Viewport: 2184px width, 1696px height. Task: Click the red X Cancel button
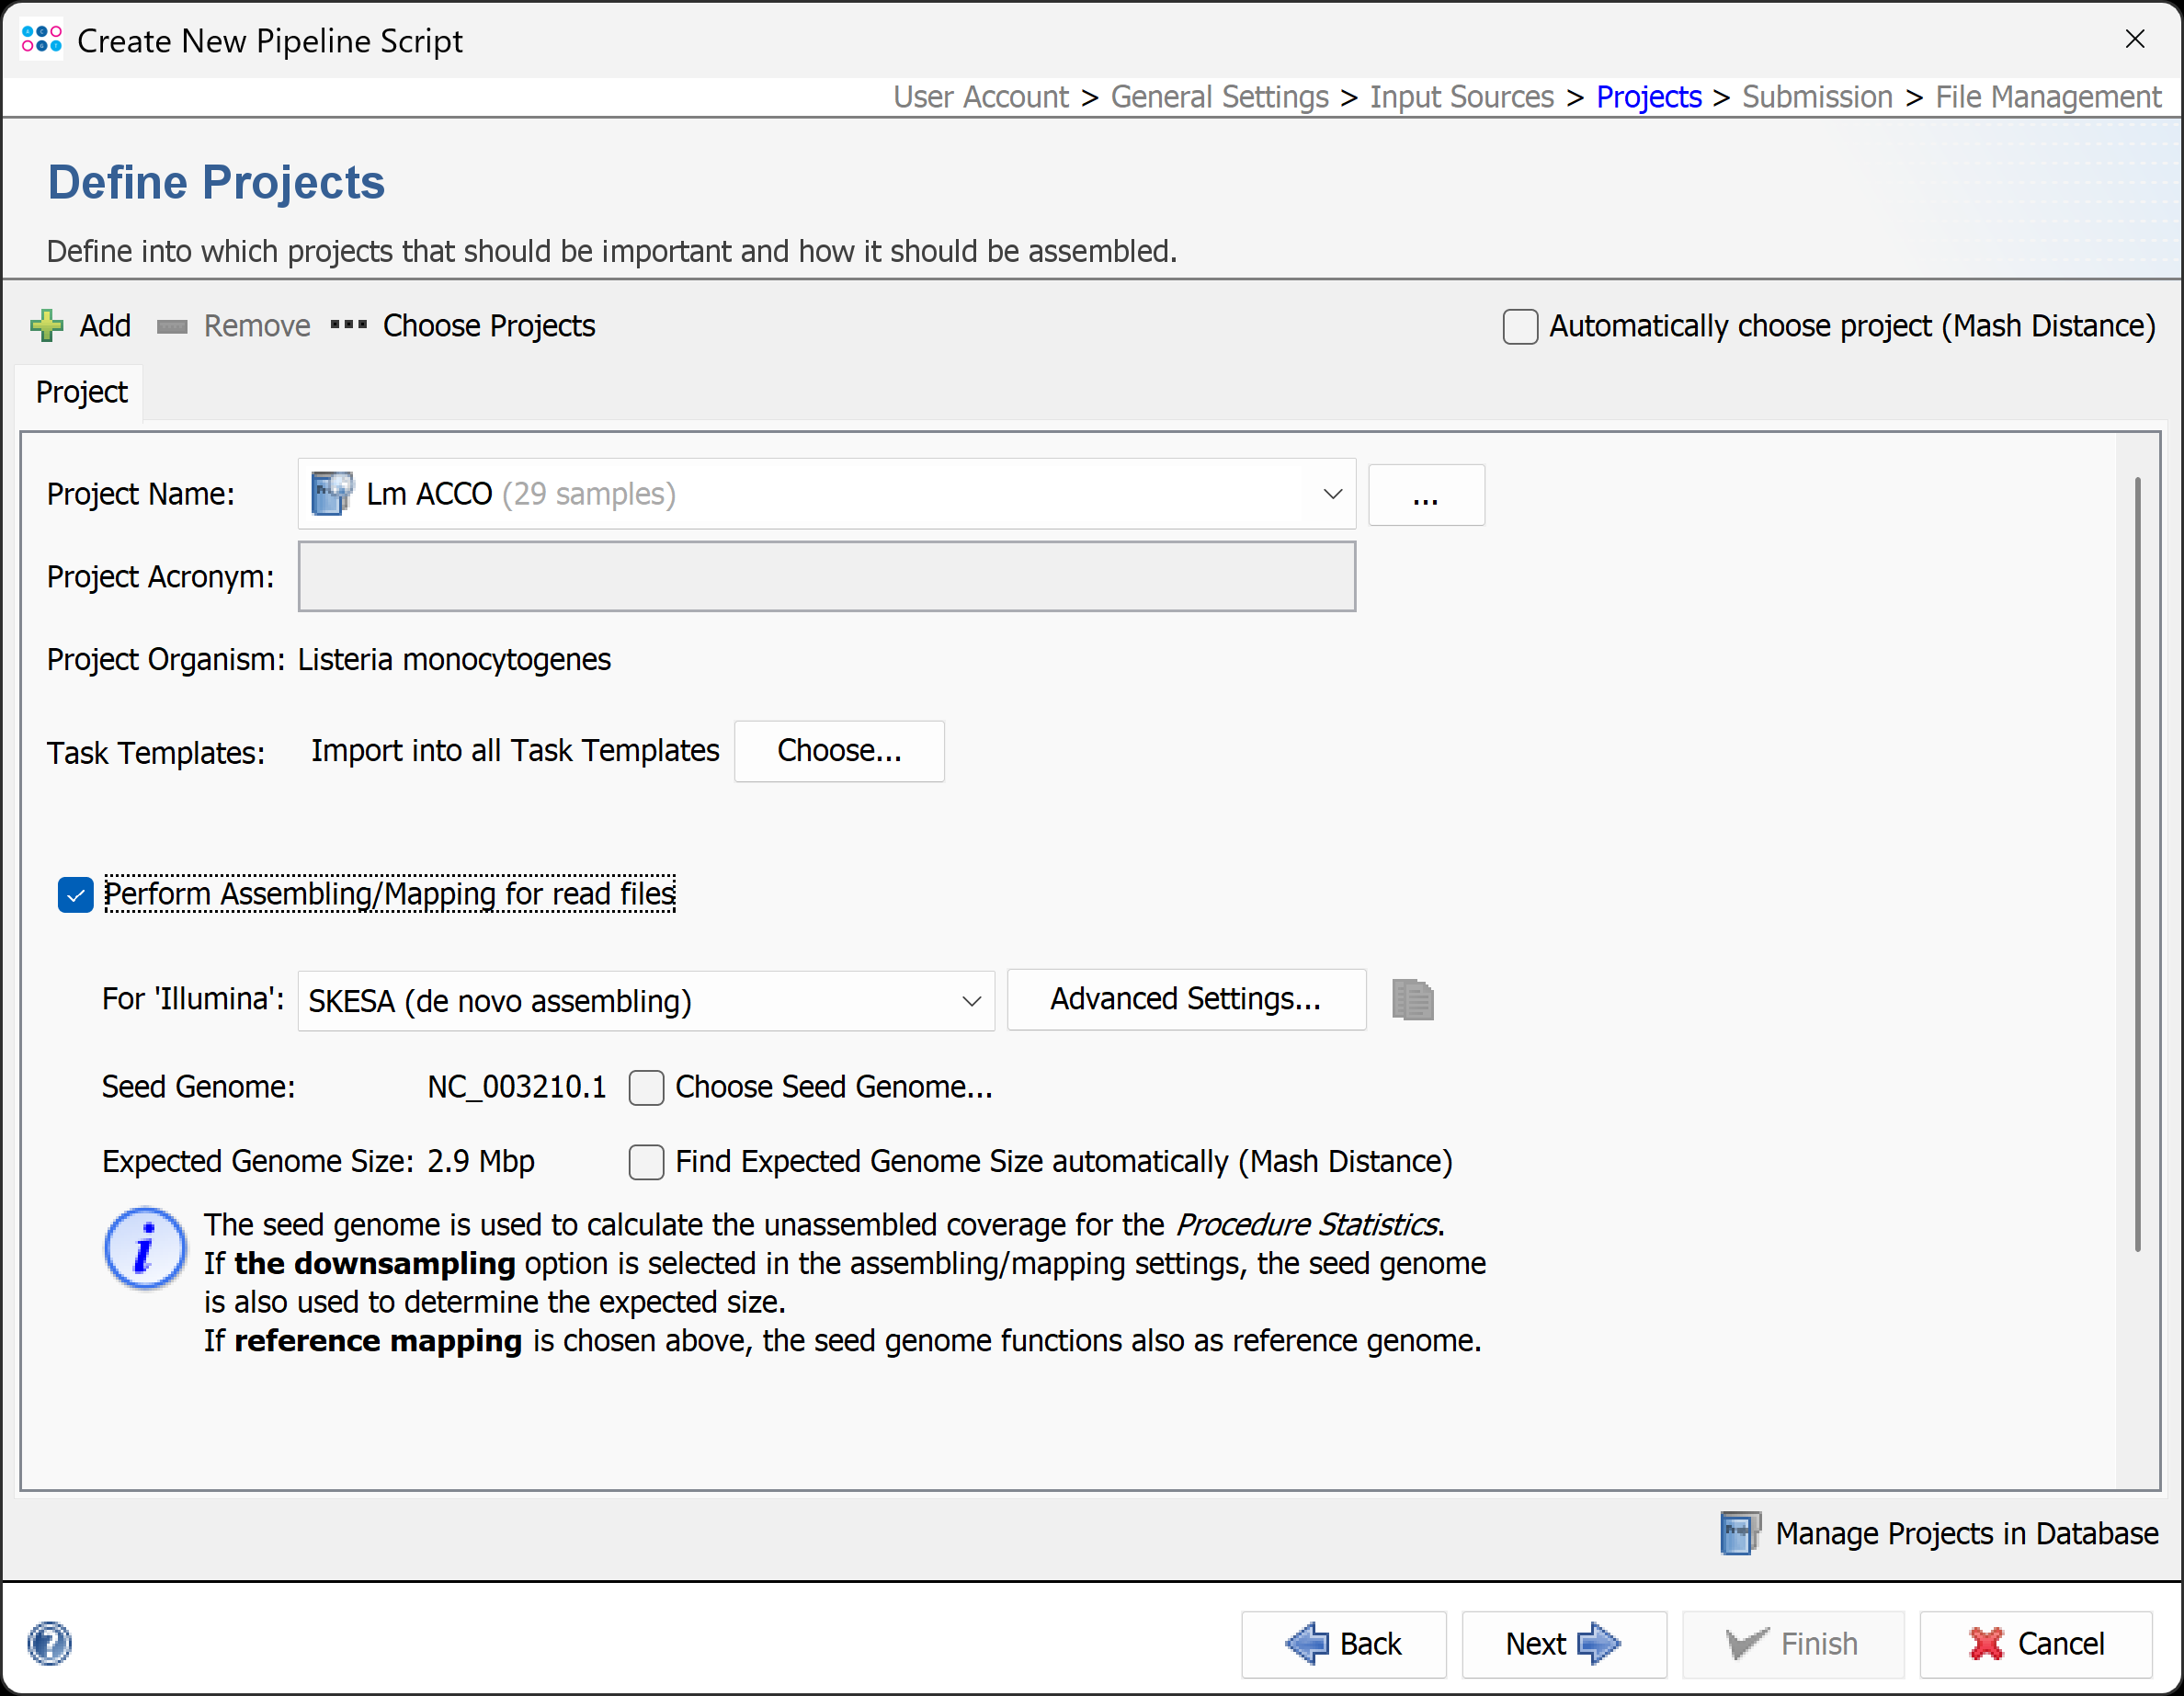click(2036, 1643)
